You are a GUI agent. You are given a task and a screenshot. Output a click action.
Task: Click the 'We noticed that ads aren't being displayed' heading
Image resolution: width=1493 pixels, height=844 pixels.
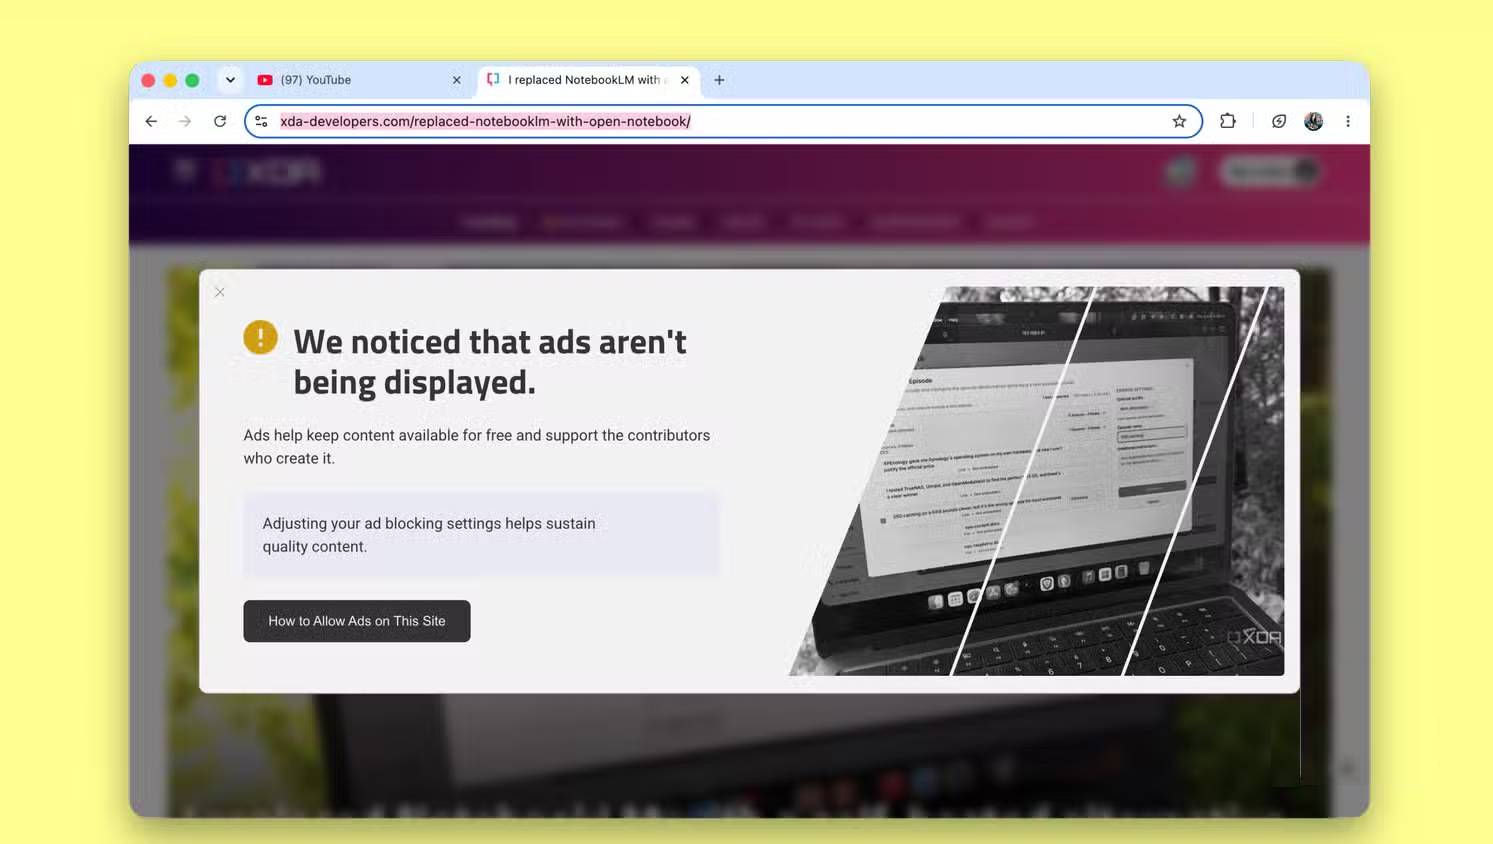[x=490, y=362]
